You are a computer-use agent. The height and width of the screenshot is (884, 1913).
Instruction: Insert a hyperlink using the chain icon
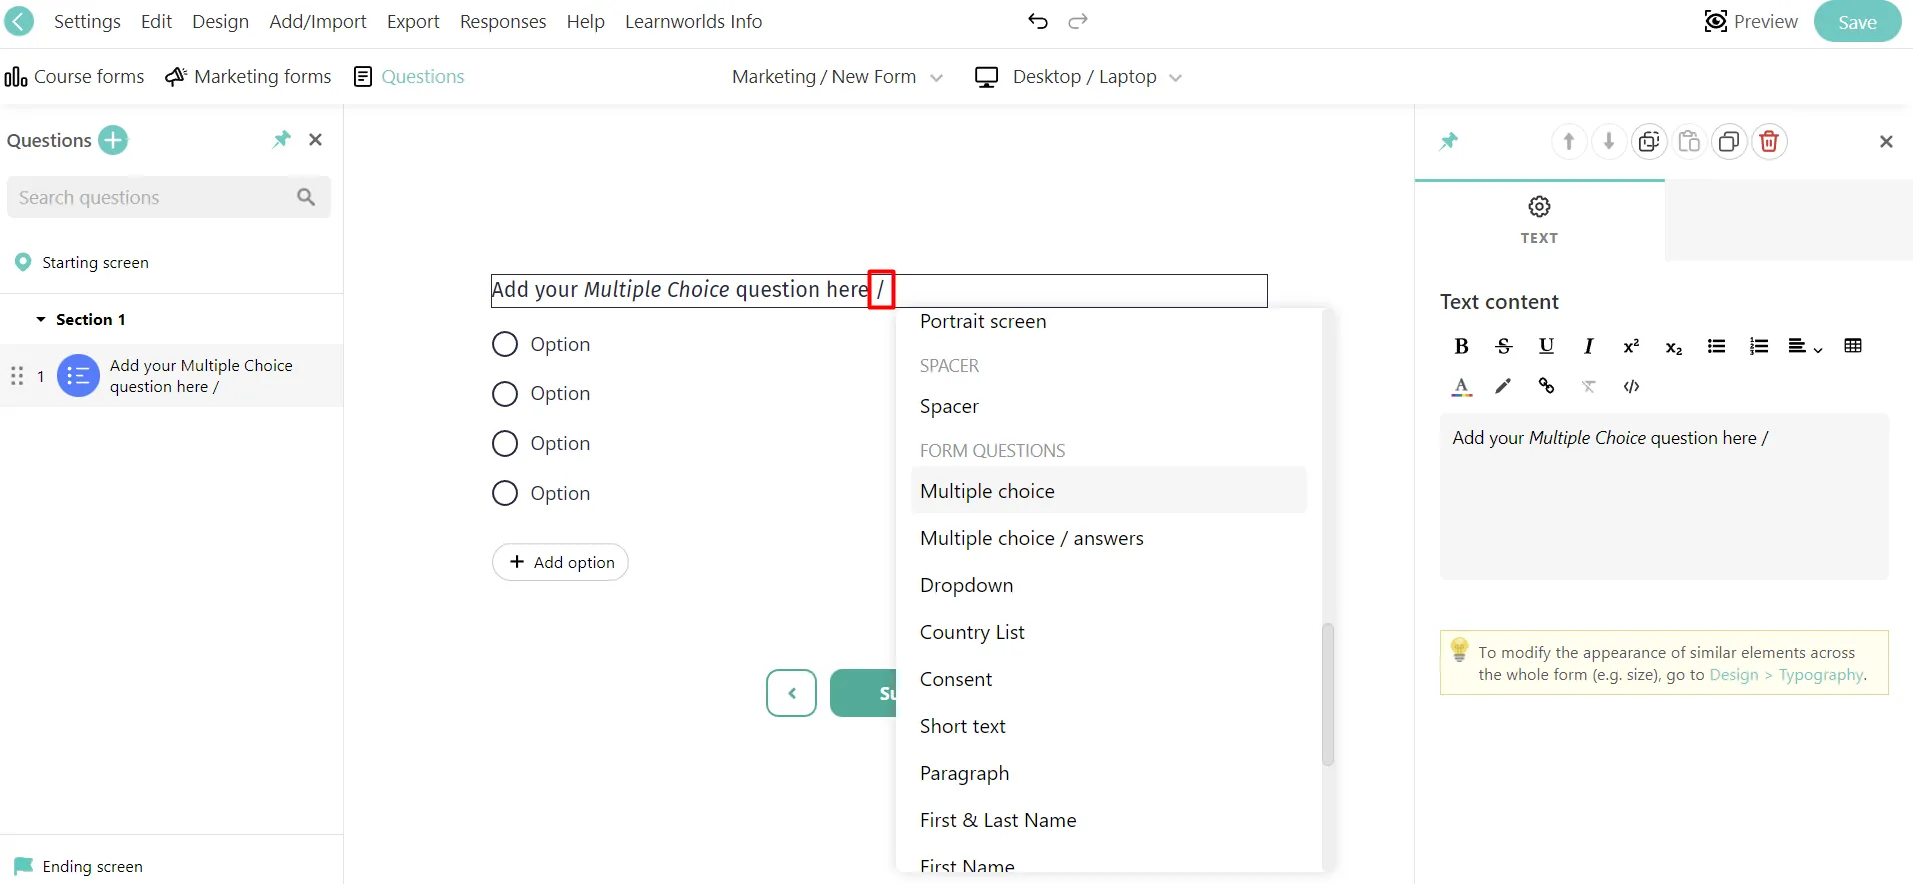click(x=1546, y=386)
